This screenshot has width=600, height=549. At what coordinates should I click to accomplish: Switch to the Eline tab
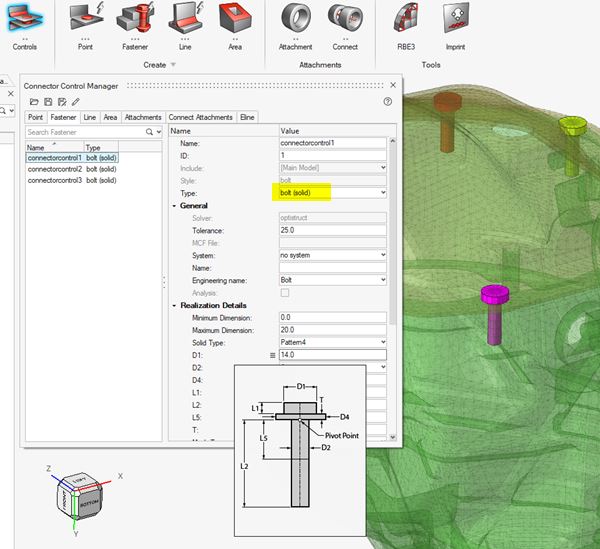pyautogui.click(x=247, y=118)
